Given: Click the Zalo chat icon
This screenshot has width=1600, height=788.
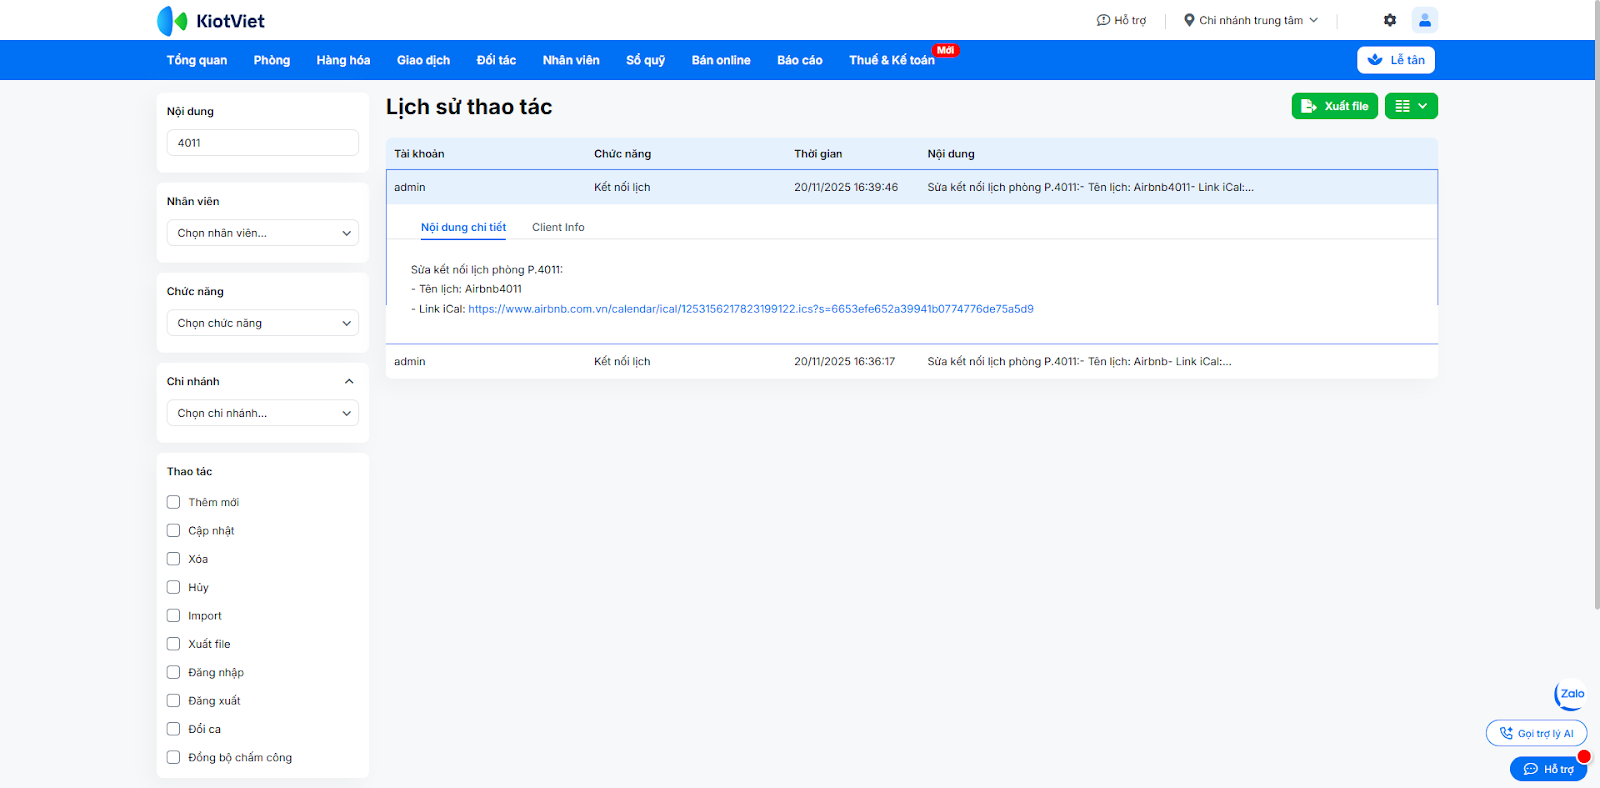Looking at the screenshot, I should point(1571,694).
